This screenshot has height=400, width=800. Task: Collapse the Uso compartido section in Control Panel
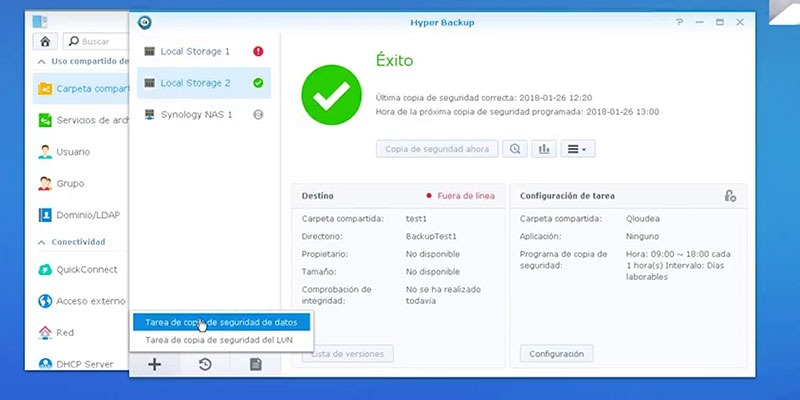point(42,61)
